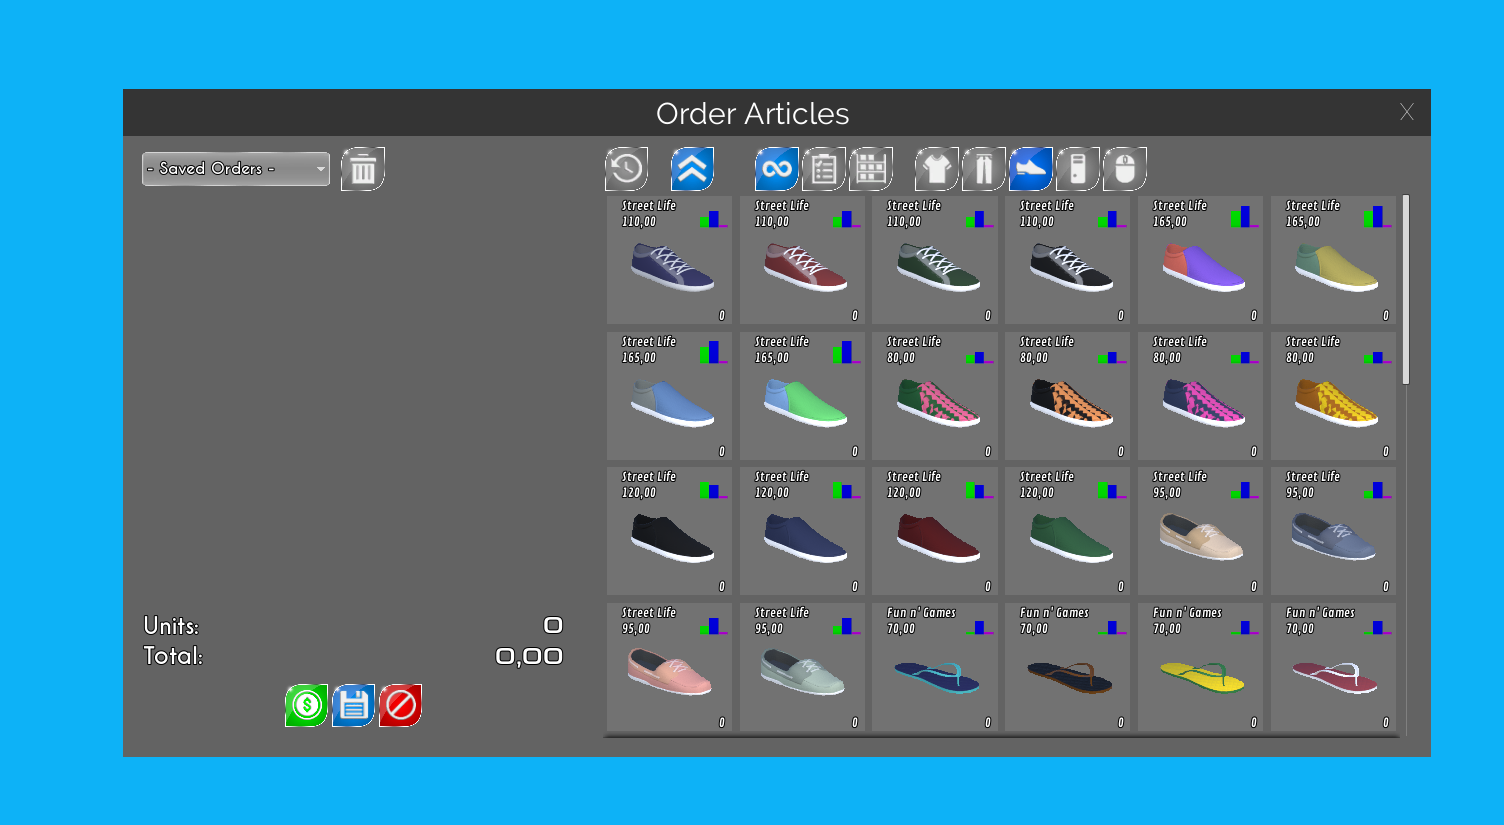Select the grey-green 95,00 boat shoe
The image size is (1504, 825).
[802, 667]
